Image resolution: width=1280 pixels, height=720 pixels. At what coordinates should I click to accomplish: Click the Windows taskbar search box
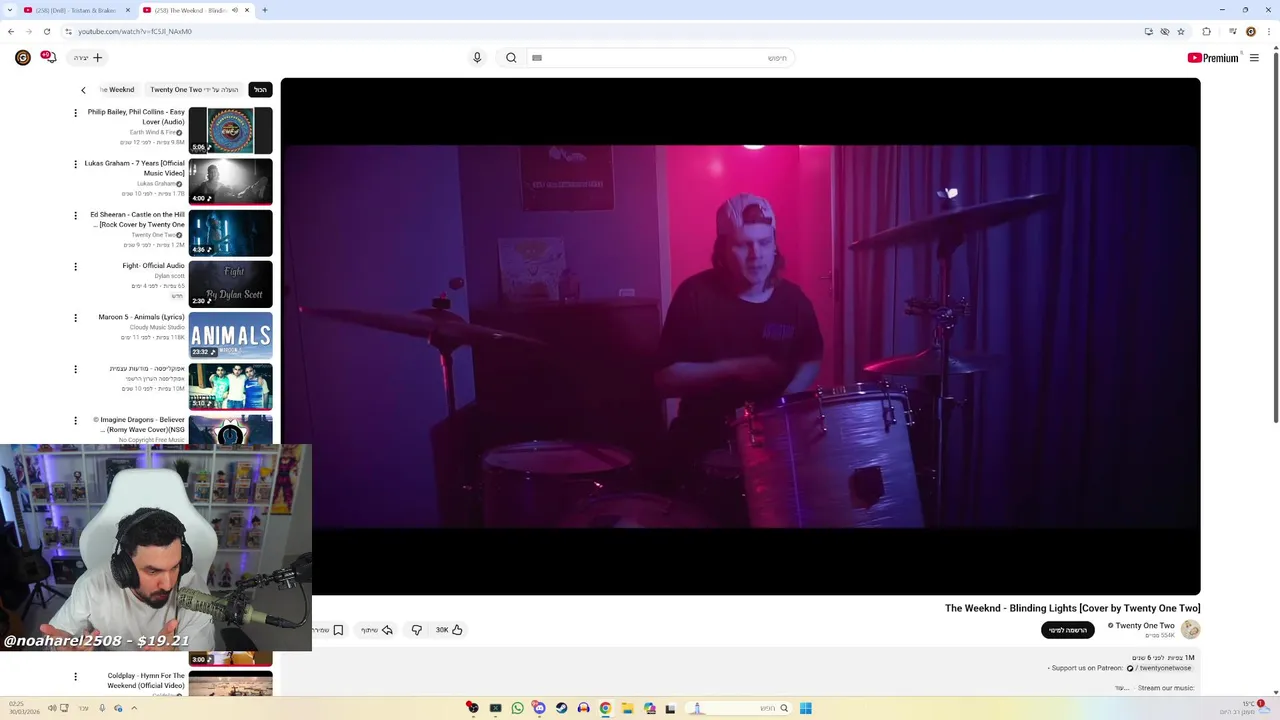point(737,708)
